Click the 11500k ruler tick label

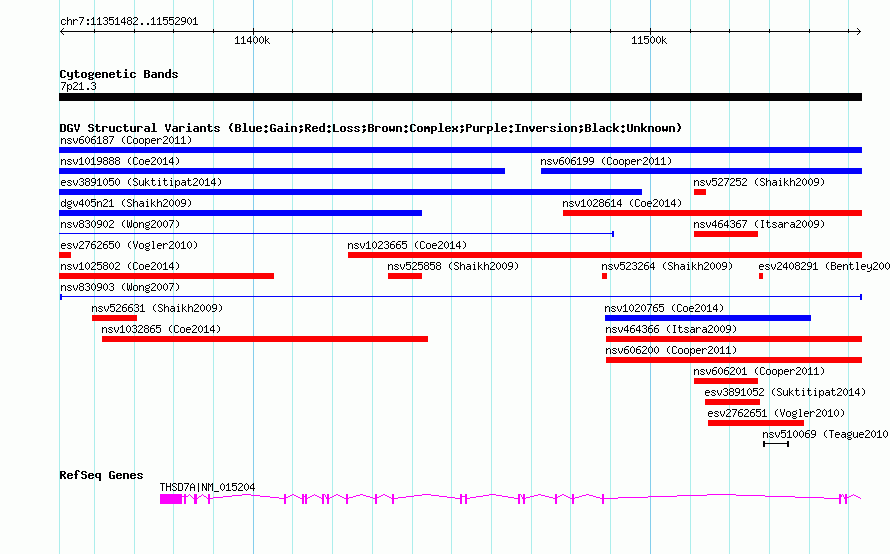pyautogui.click(x=649, y=40)
